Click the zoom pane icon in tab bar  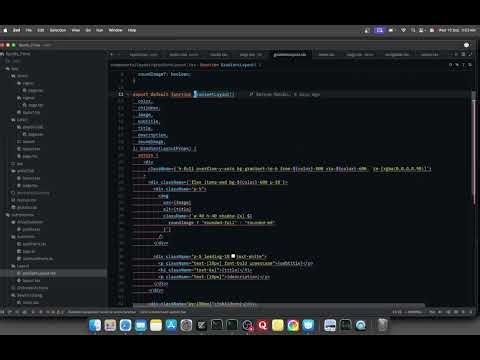pos(470,54)
